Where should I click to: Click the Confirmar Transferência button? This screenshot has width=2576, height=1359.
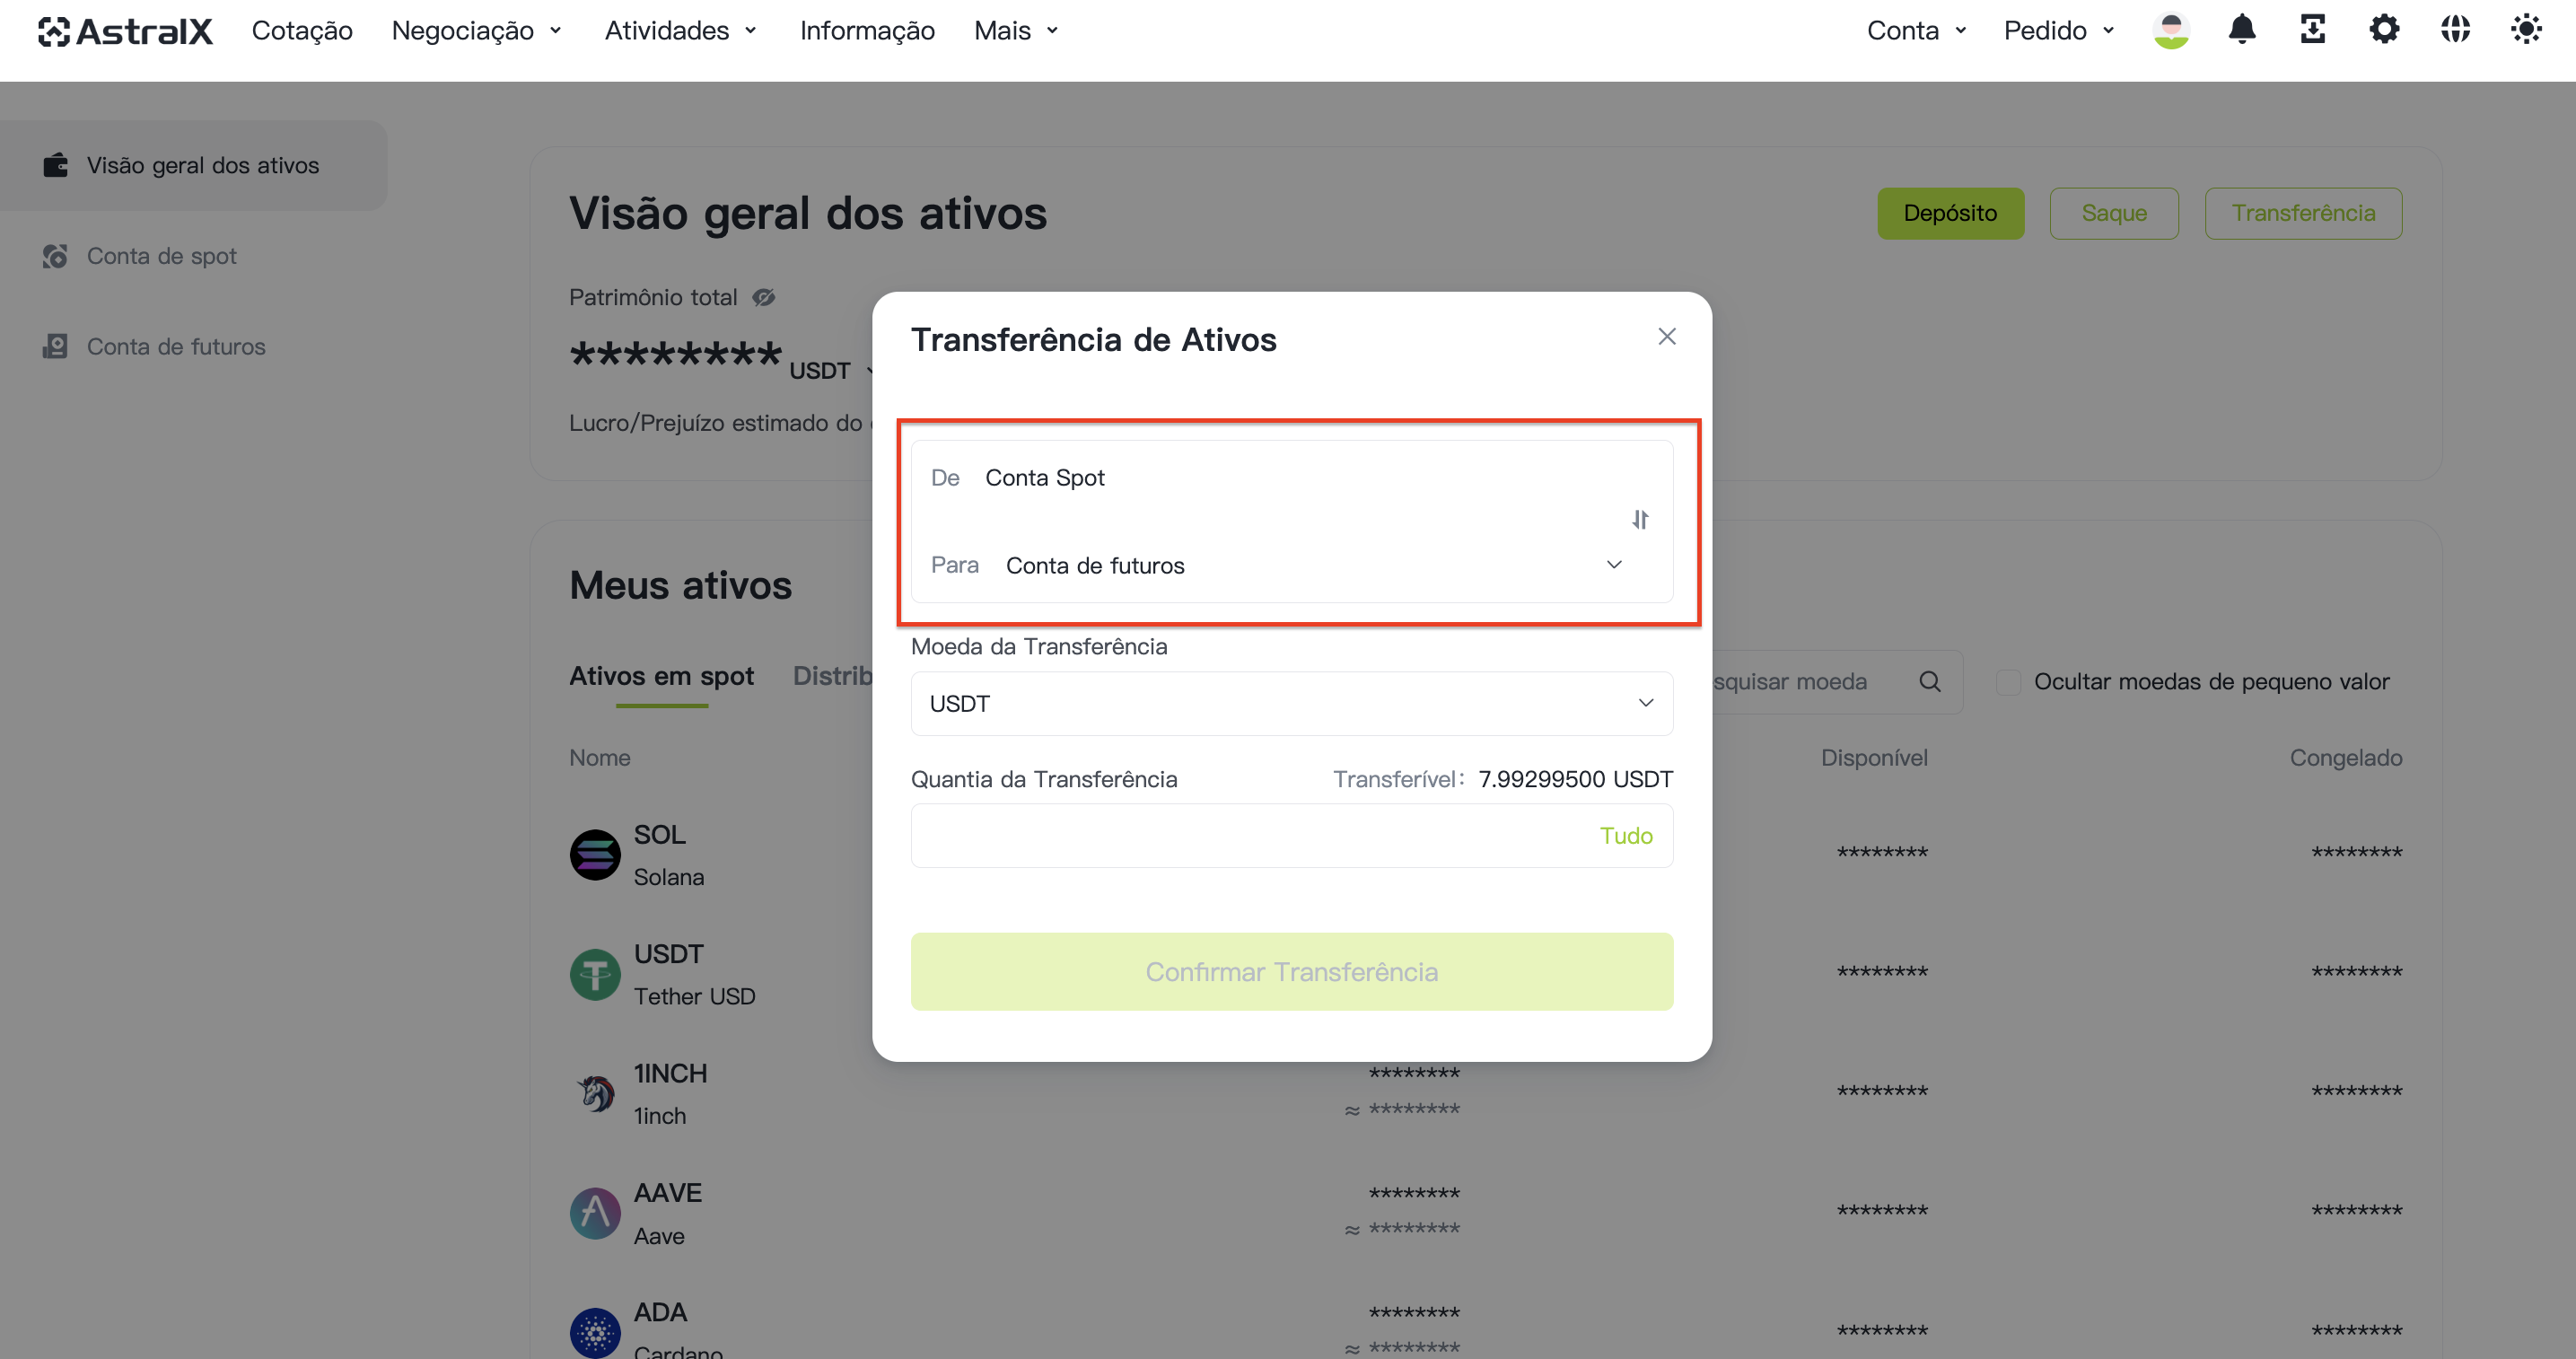1292,972
